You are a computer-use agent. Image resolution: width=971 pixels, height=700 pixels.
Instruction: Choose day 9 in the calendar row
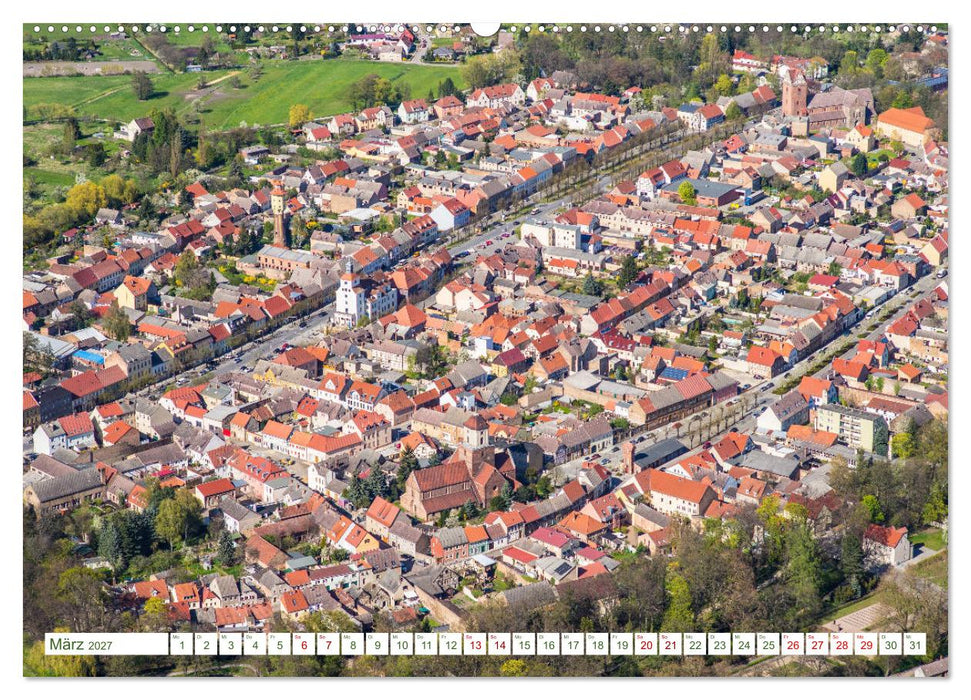(377, 644)
